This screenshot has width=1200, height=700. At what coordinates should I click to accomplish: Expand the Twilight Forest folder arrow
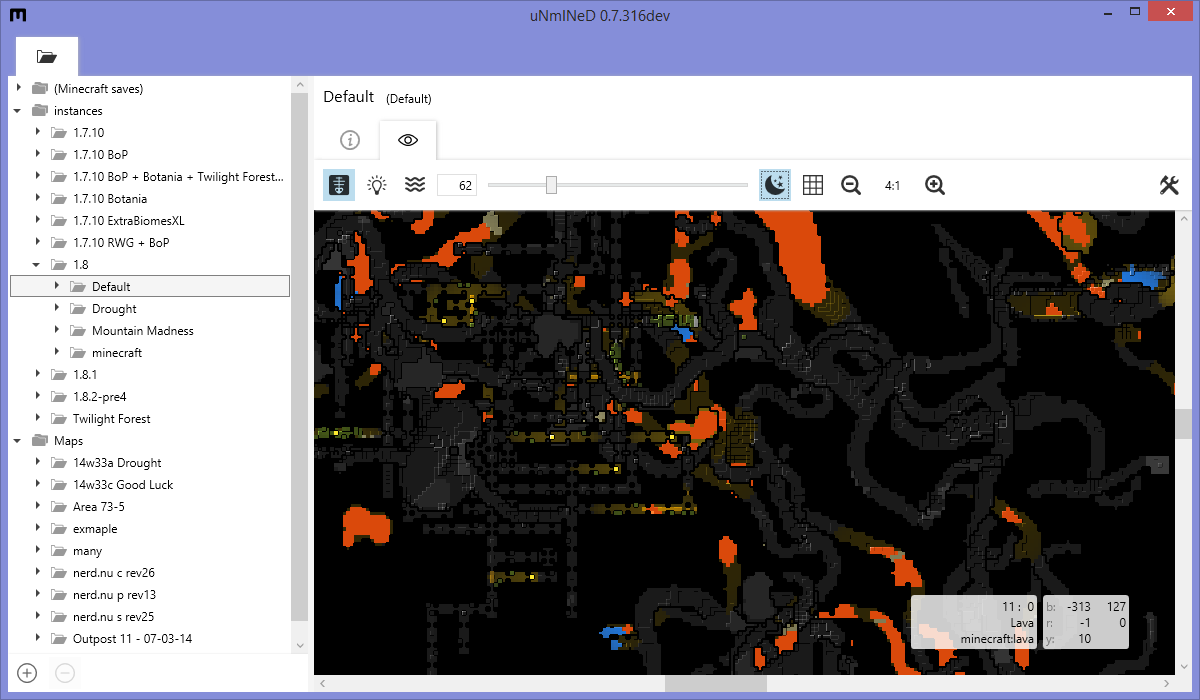pyautogui.click(x=38, y=418)
